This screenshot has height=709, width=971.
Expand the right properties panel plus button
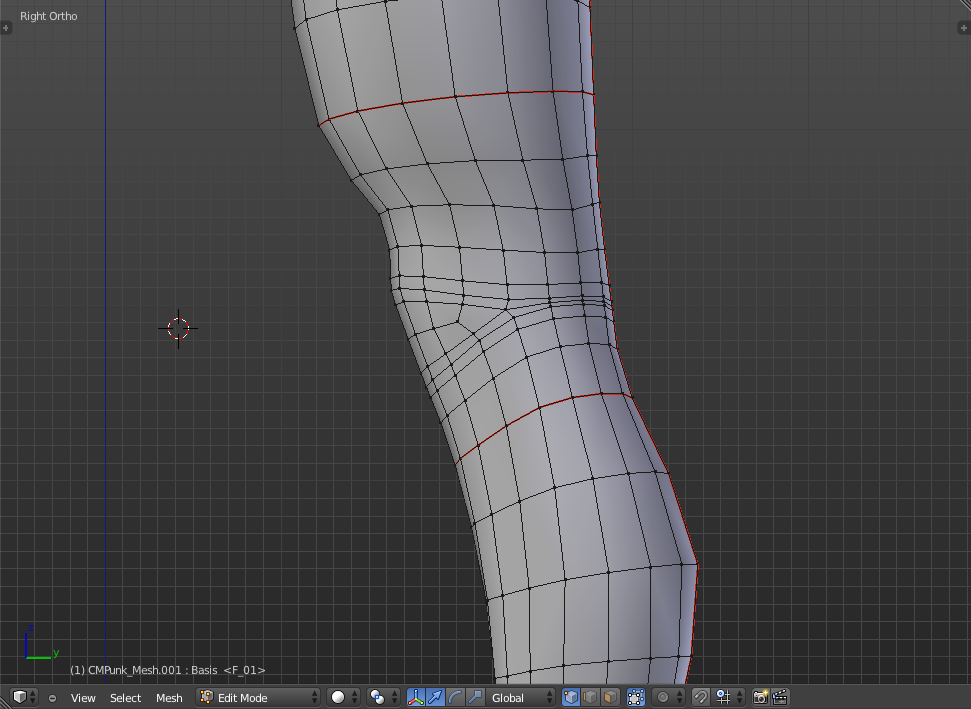(x=964, y=27)
